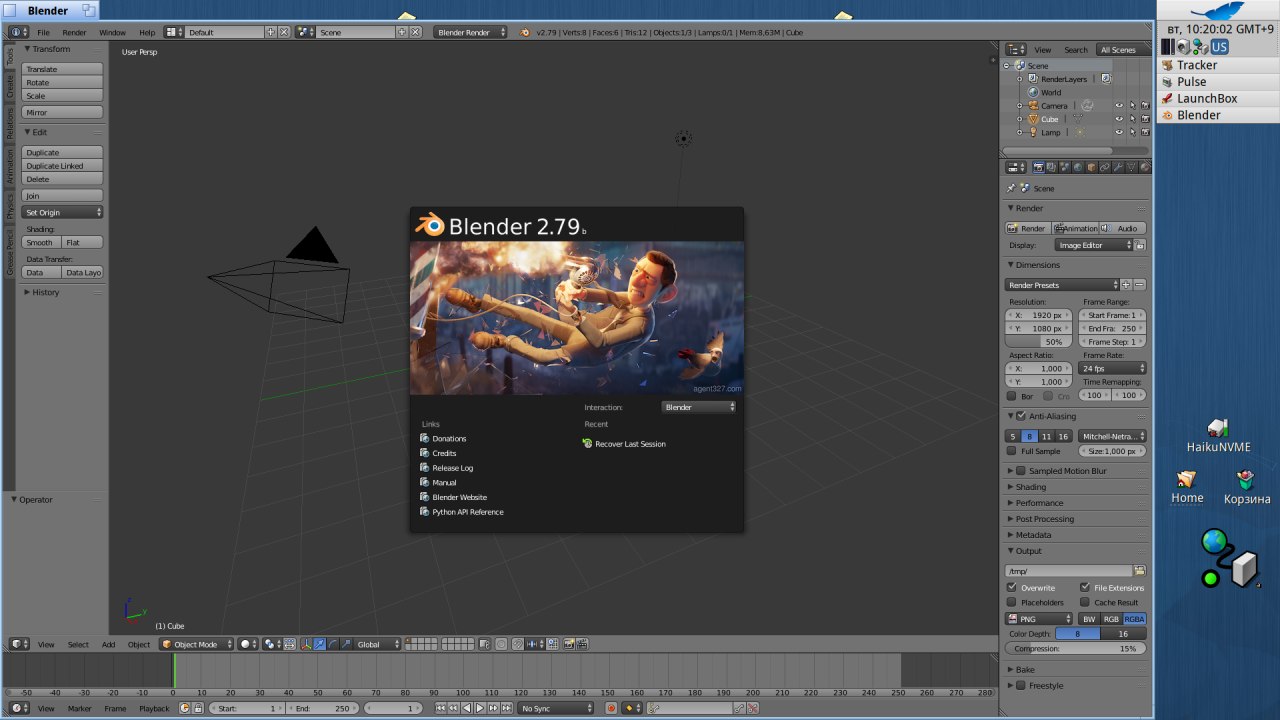Toggle visibility eye for the Camera object
The height and width of the screenshot is (720, 1280).
pyautogui.click(x=1119, y=106)
